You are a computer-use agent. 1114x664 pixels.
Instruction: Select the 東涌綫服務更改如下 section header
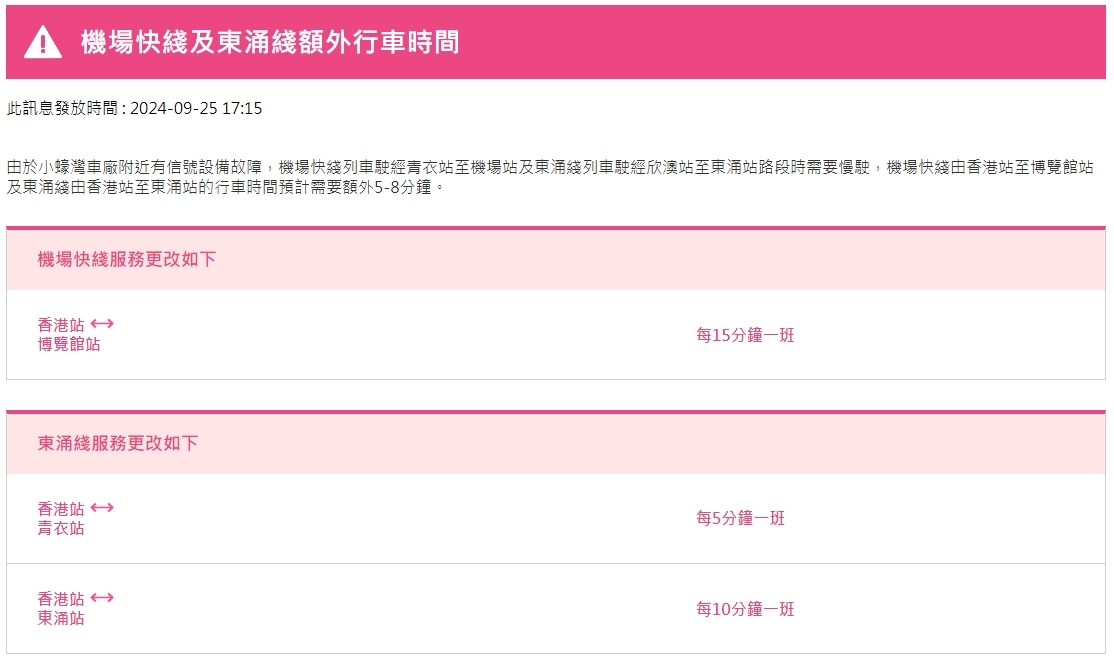tap(118, 443)
